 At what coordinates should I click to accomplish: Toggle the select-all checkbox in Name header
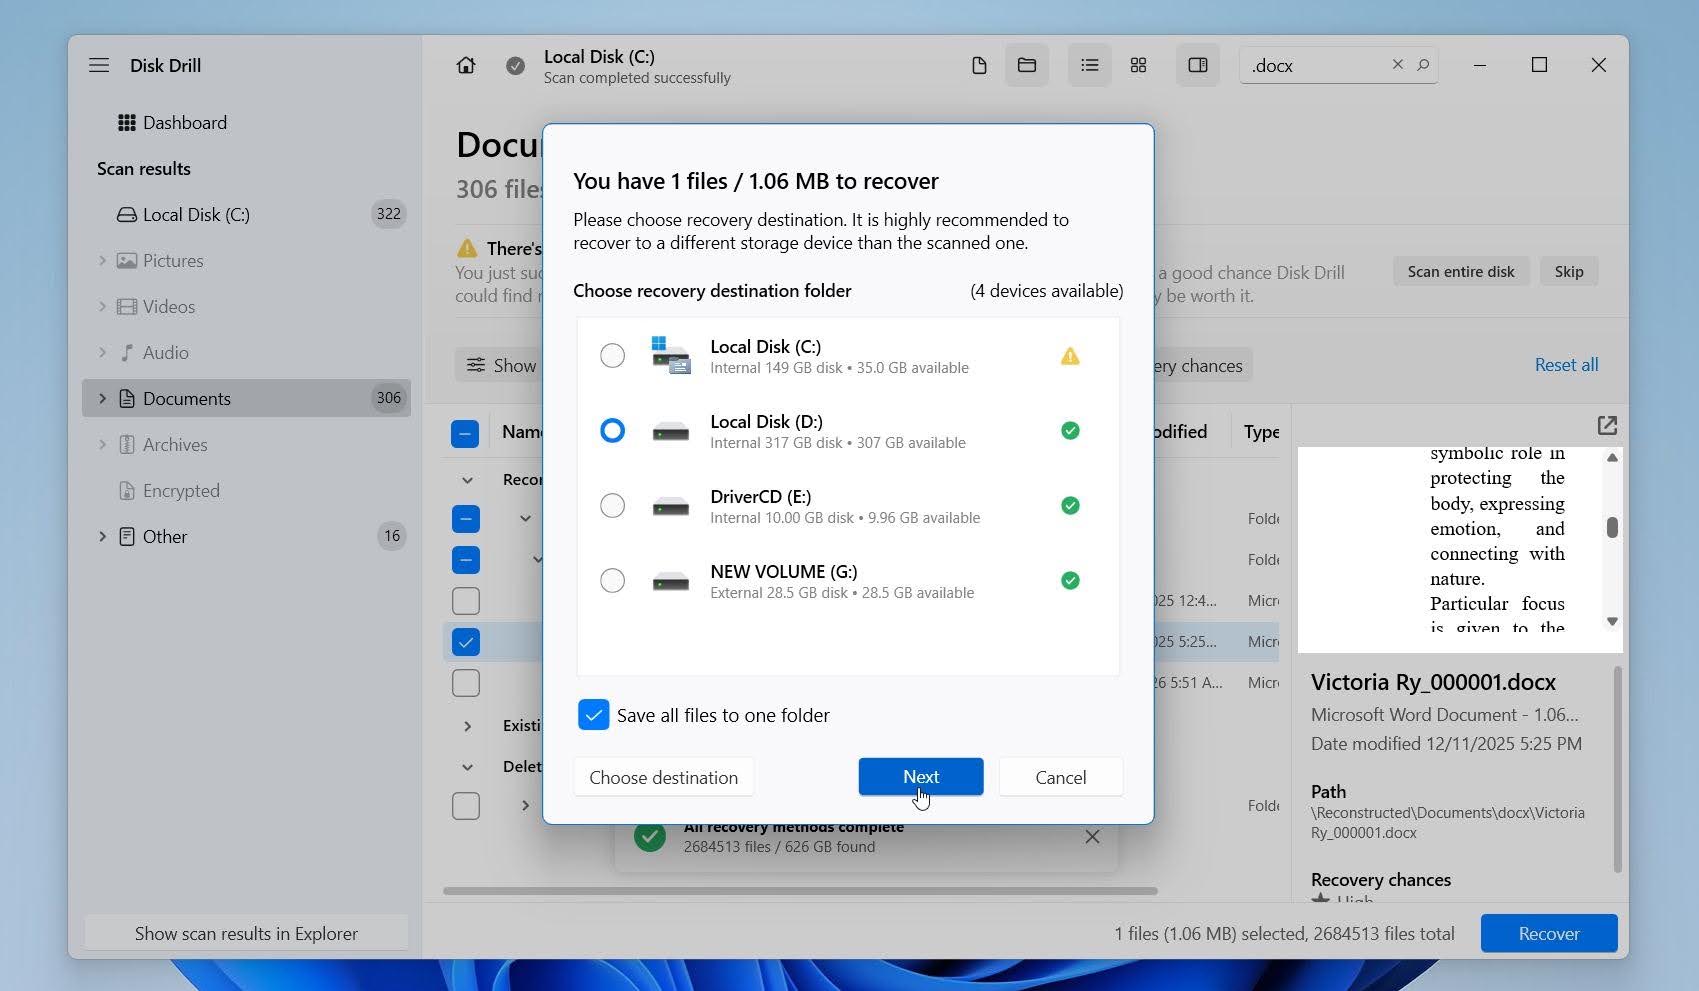click(x=465, y=433)
